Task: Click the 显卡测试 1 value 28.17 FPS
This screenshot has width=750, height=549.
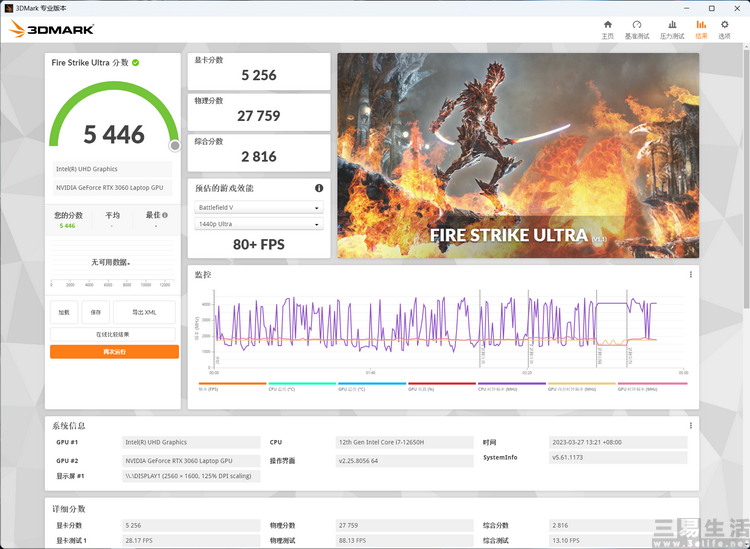Action: [191, 540]
